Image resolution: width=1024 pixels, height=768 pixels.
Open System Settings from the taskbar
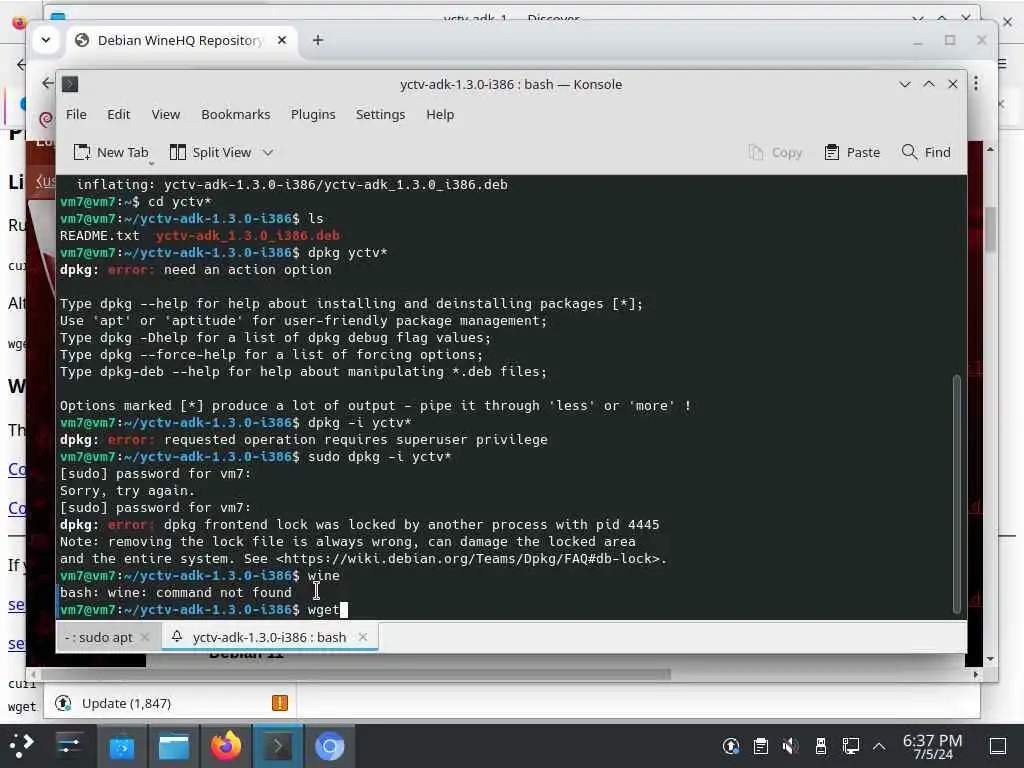click(x=69, y=746)
